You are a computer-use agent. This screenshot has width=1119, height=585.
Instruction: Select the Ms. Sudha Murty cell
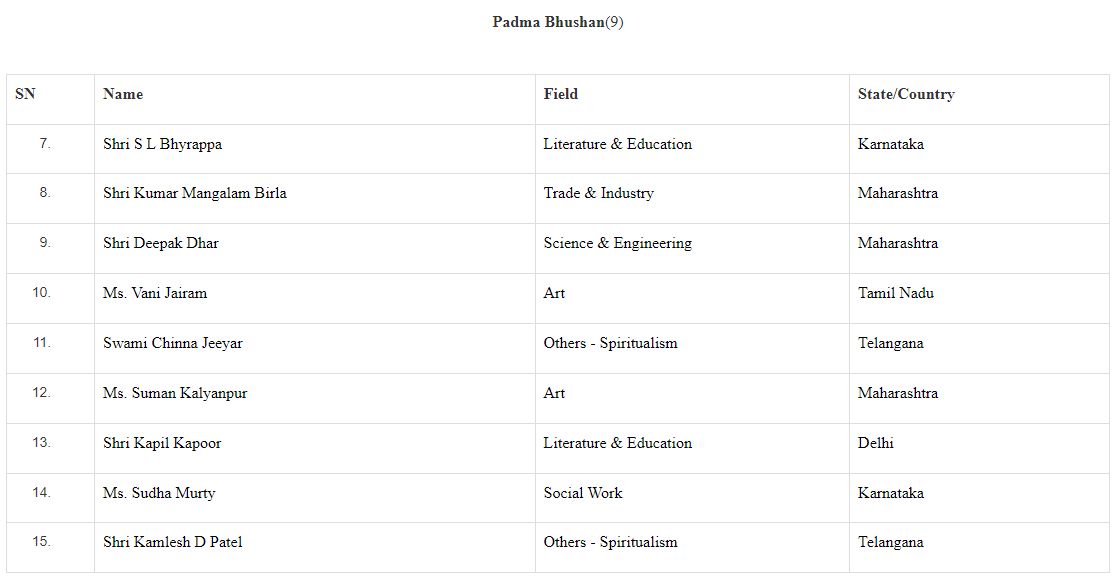[x=159, y=493]
